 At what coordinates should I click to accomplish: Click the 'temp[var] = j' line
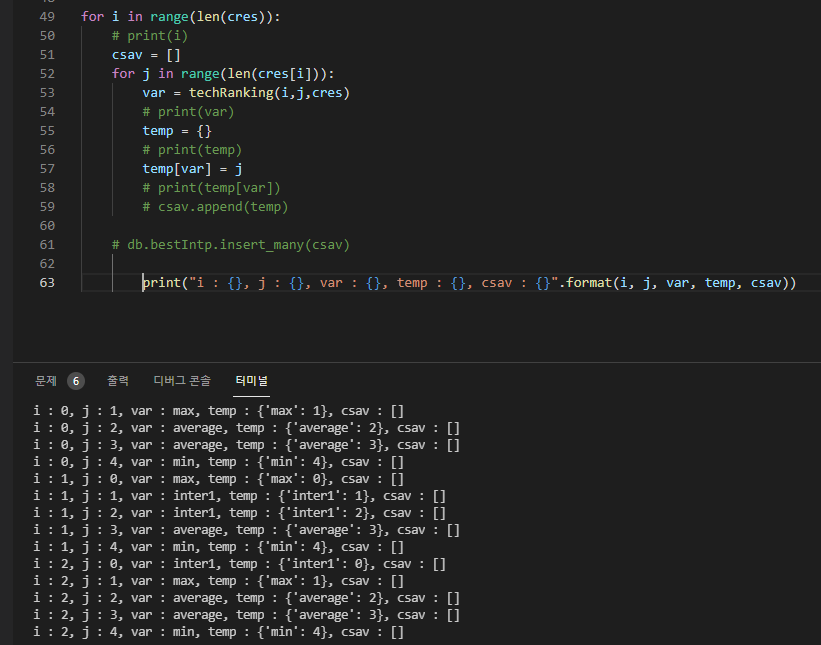tap(192, 169)
